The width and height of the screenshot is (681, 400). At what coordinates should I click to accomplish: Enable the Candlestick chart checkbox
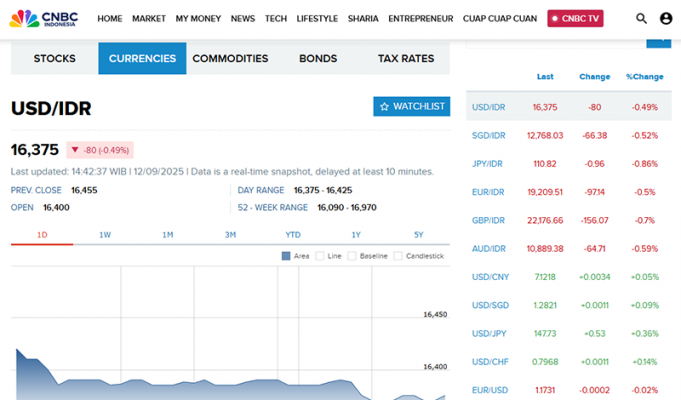click(398, 256)
